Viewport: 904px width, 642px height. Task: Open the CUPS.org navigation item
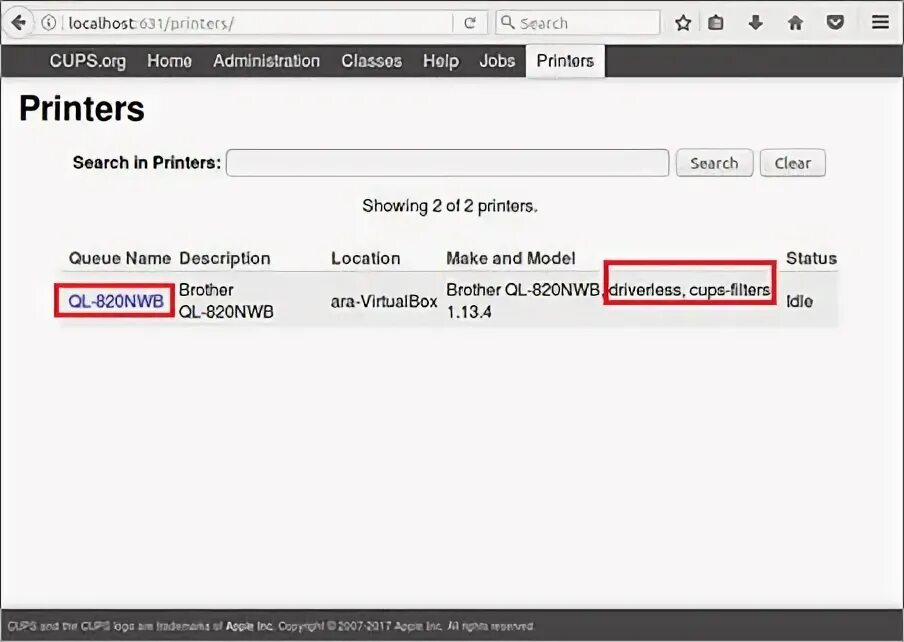tap(88, 61)
